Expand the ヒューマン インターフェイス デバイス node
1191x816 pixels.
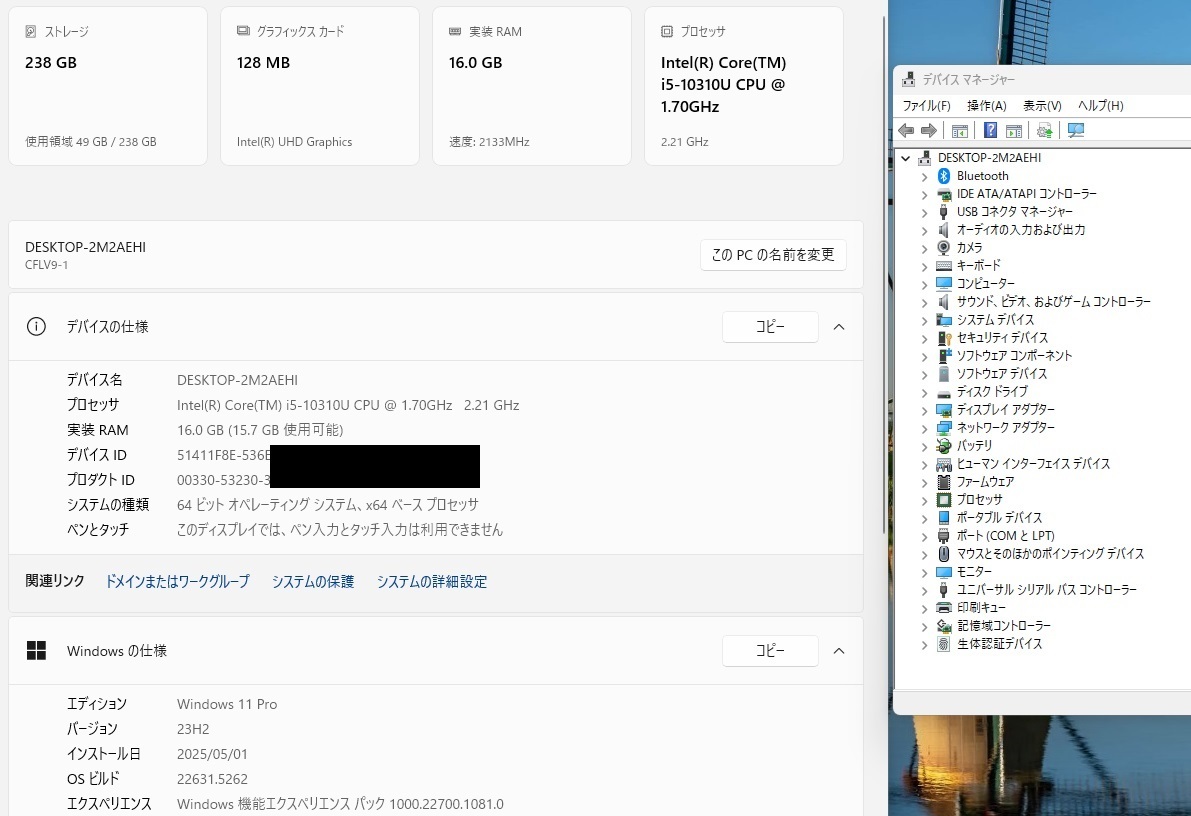924,464
